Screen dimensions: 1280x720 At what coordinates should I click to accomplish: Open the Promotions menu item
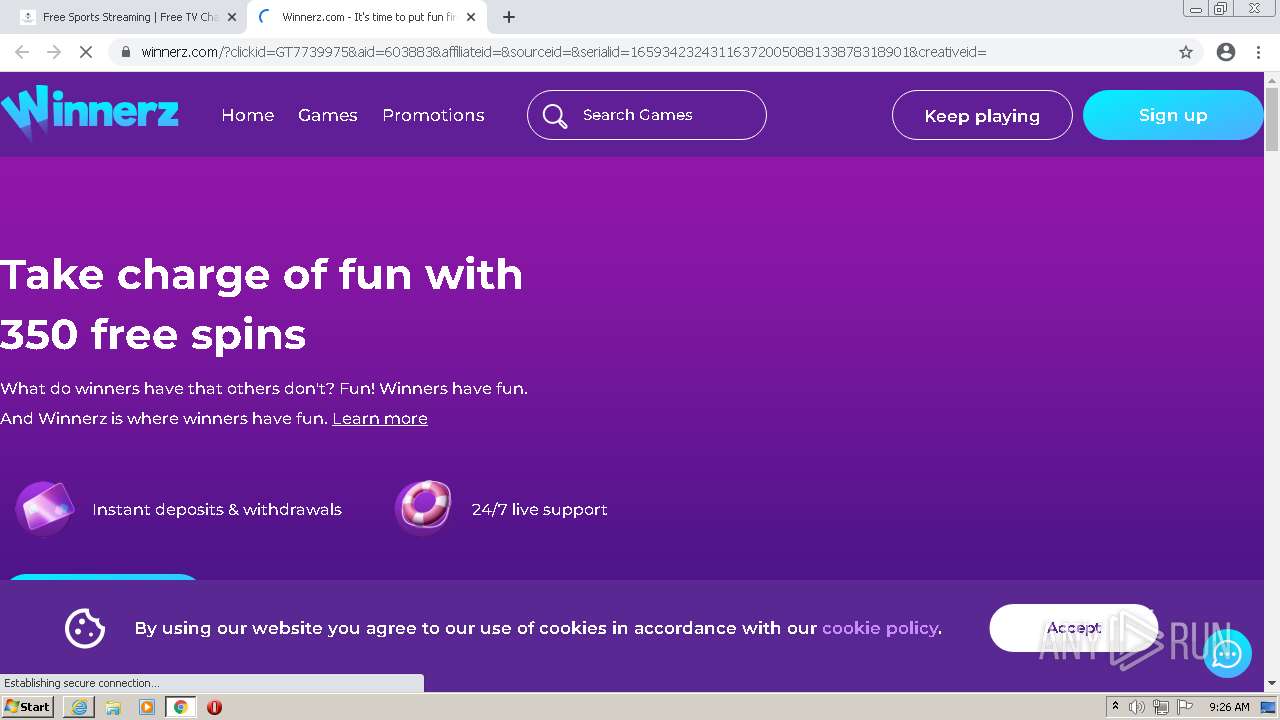pos(433,115)
